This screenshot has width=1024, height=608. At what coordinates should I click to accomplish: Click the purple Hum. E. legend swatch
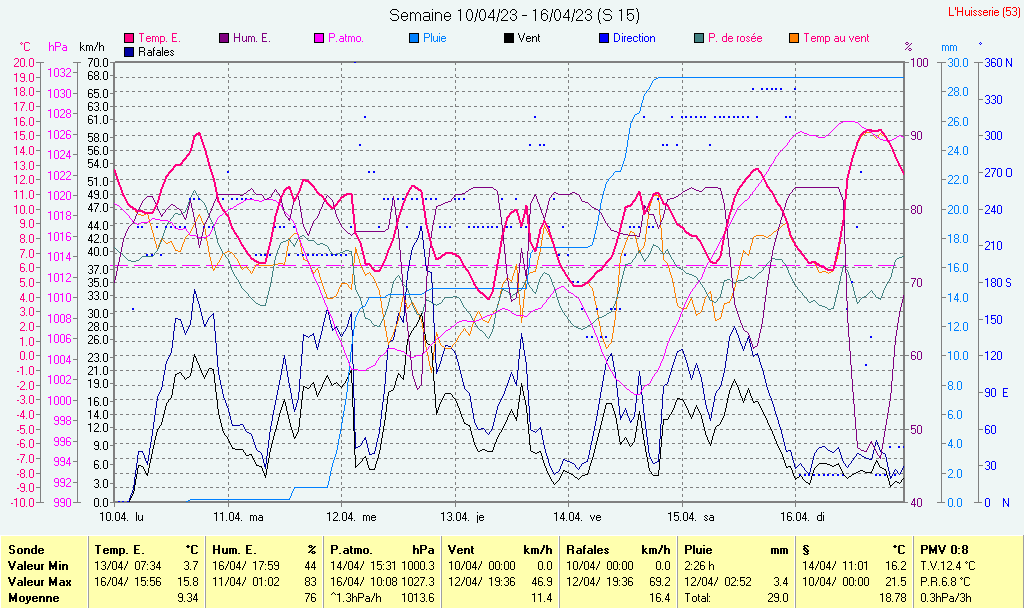click(x=224, y=39)
